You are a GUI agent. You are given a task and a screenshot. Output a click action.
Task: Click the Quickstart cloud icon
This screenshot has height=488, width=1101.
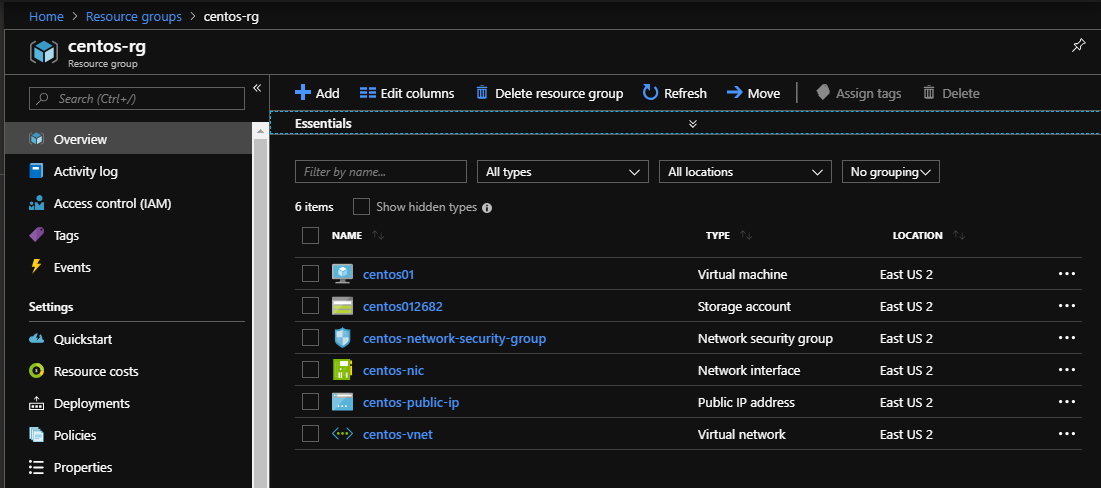pos(37,339)
